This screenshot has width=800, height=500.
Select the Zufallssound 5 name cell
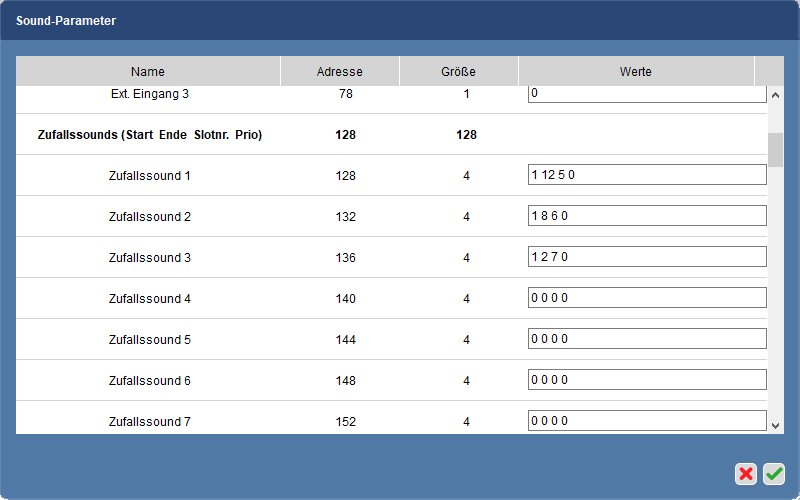(149, 339)
